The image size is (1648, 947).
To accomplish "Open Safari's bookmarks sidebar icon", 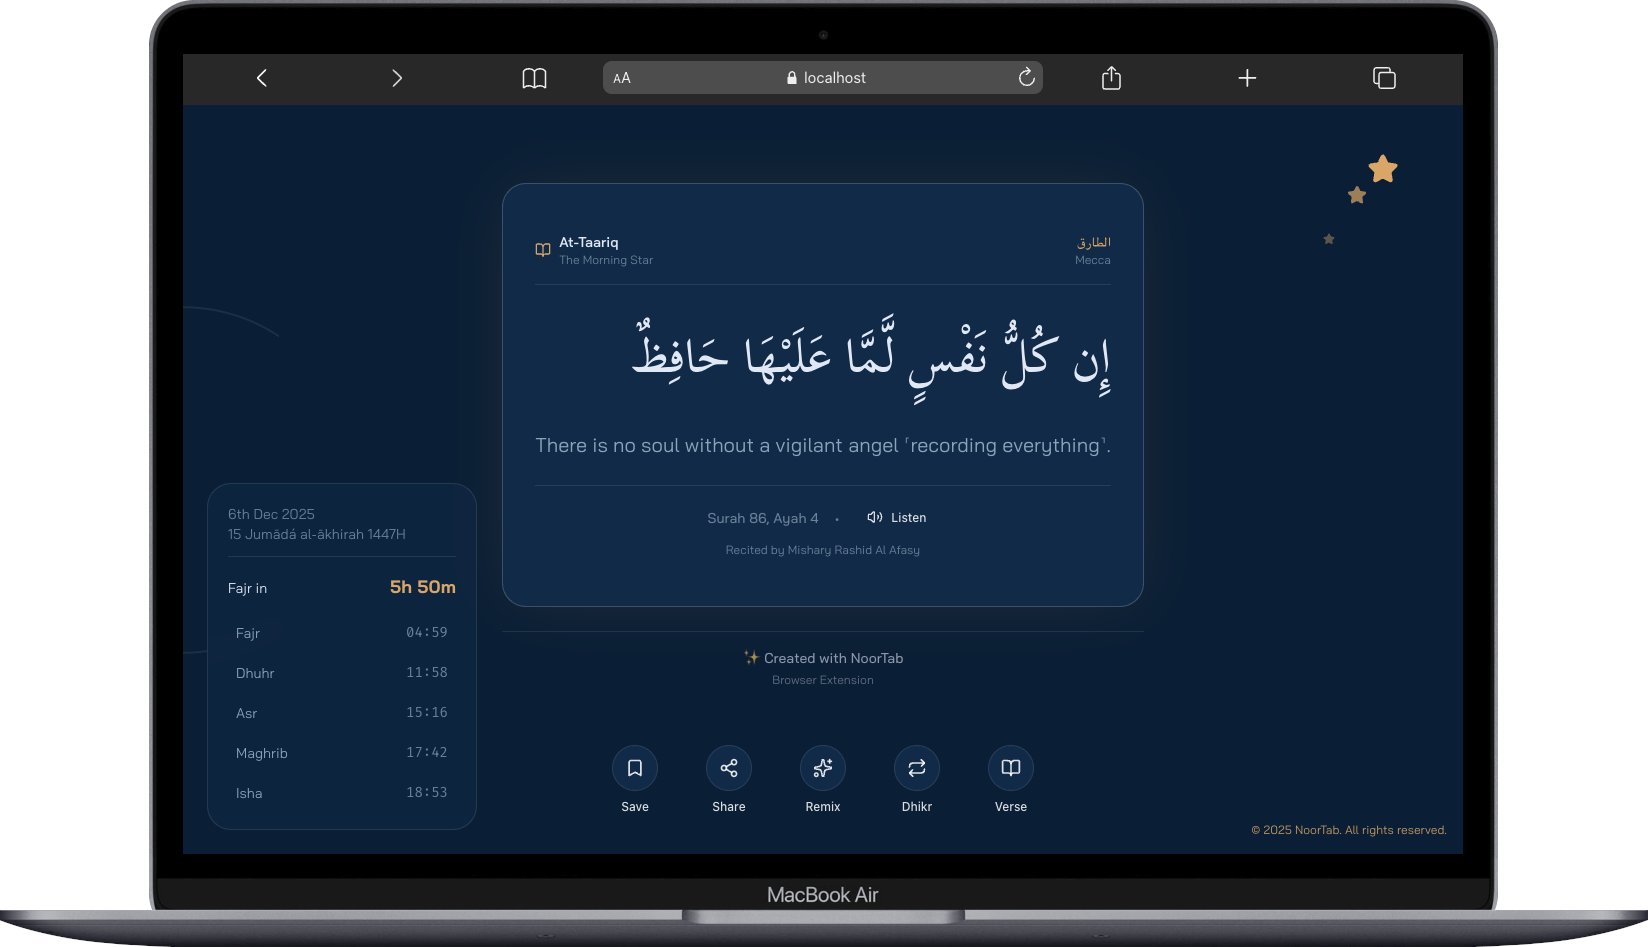I will [x=535, y=77].
